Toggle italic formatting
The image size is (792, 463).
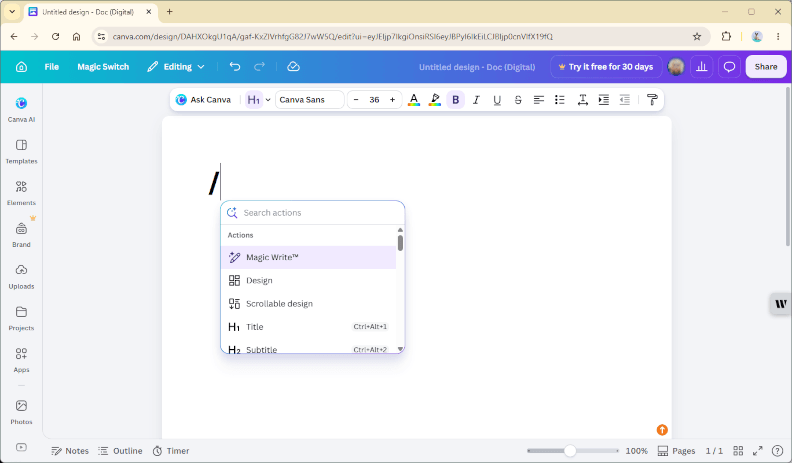476,99
